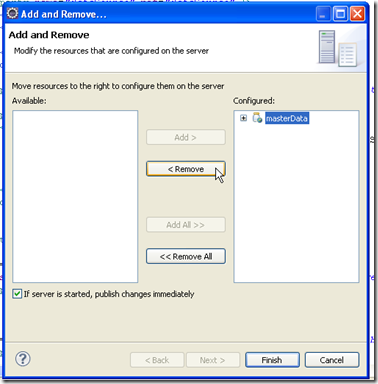
Task: Expand the masterData tree node
Action: [x=243, y=118]
